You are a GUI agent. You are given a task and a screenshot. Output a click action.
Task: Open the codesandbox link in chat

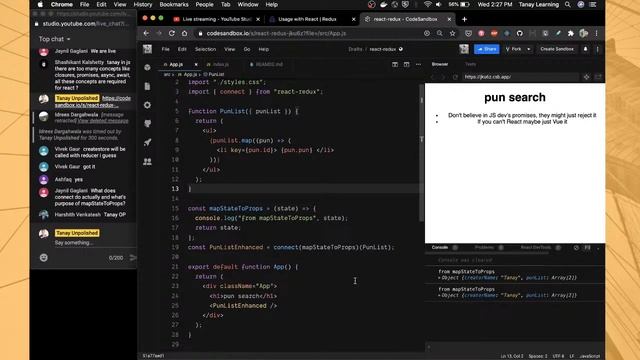[x=93, y=102]
